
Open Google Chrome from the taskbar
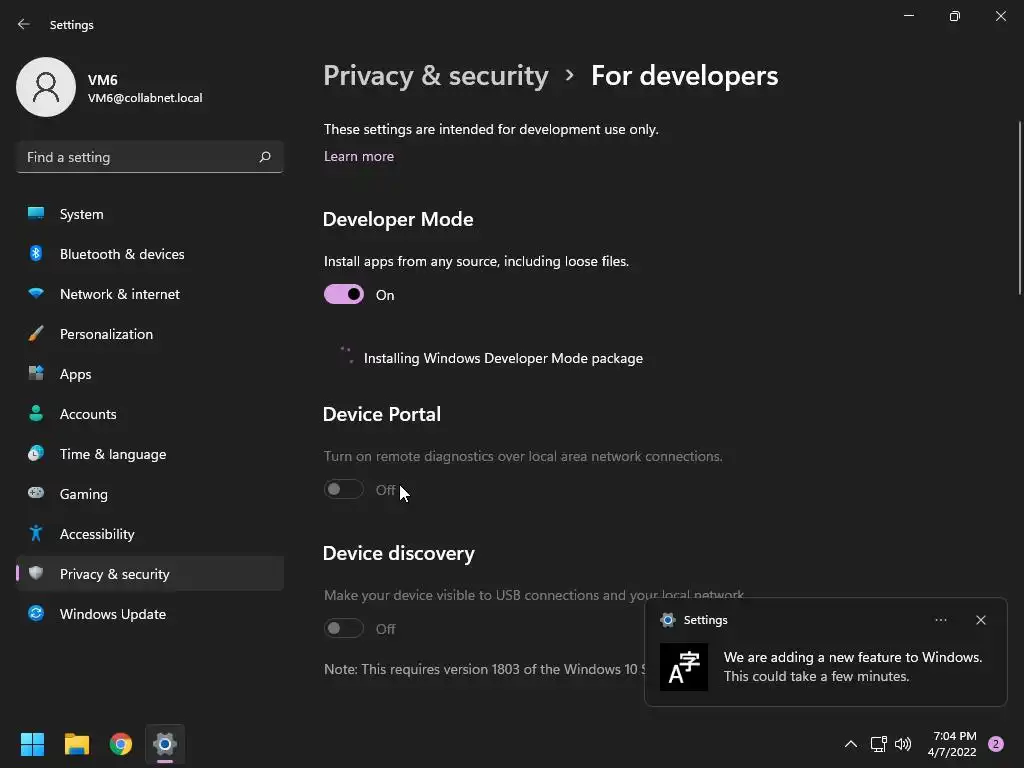pyautogui.click(x=121, y=744)
